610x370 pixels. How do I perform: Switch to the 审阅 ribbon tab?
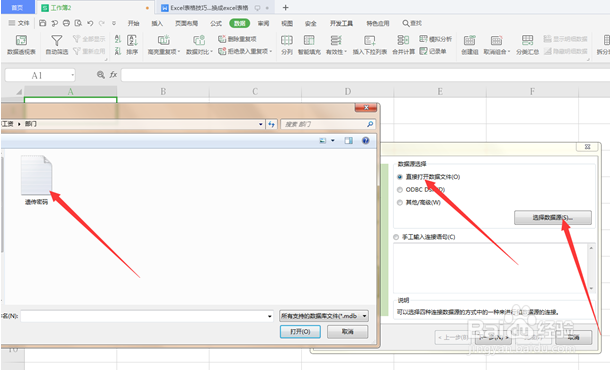(x=263, y=23)
